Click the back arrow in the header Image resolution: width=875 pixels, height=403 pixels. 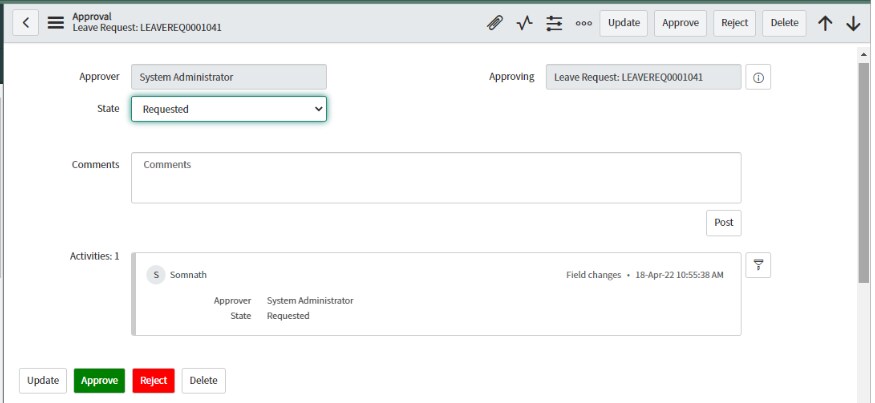pyautogui.click(x=25, y=22)
